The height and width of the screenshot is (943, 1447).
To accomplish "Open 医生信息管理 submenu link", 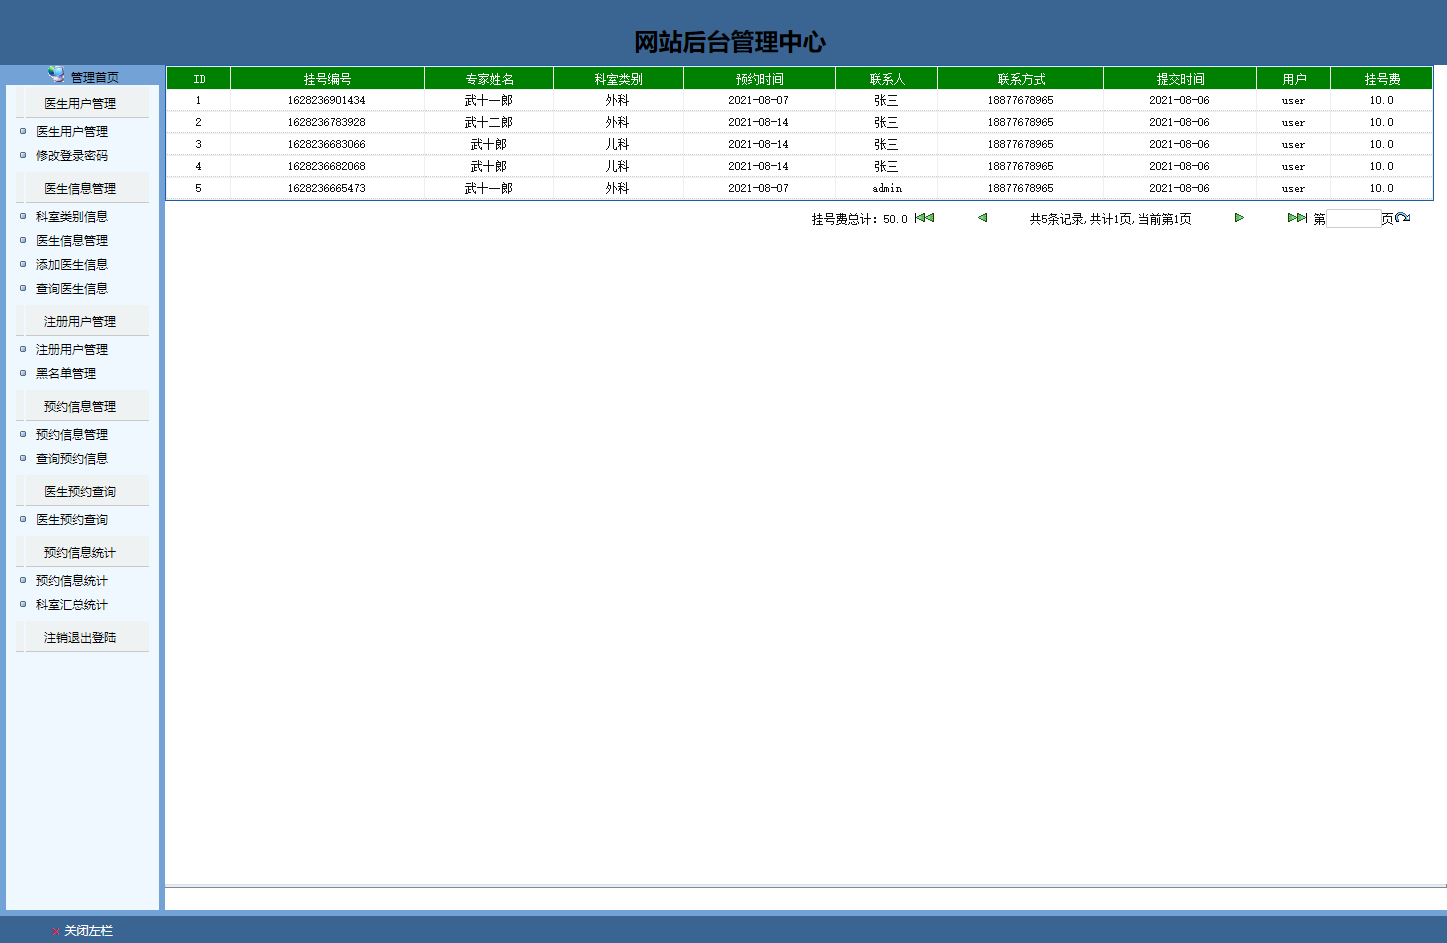I will 72,240.
